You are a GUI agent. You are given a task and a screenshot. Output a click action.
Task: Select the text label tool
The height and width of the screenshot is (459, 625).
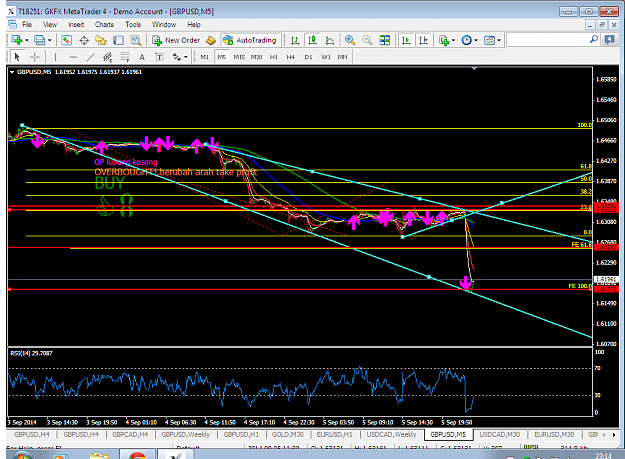[159, 57]
